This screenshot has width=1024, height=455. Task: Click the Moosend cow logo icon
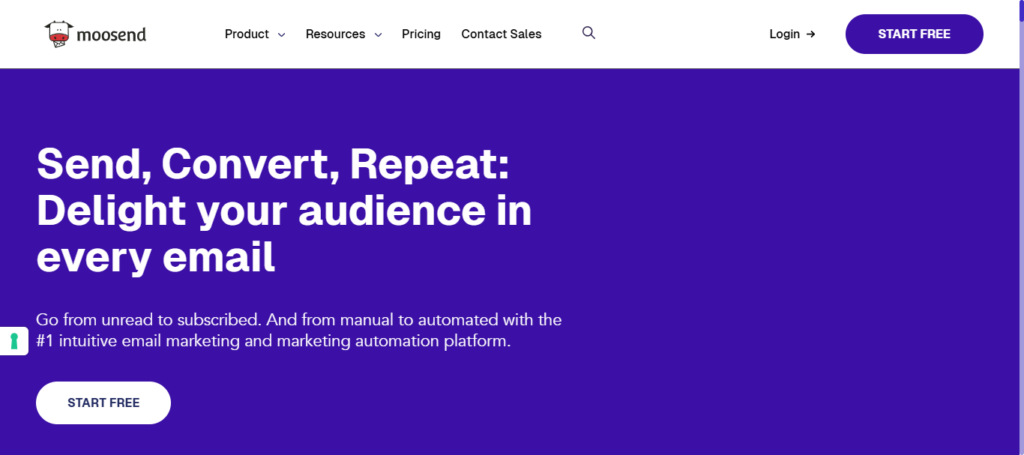point(58,34)
